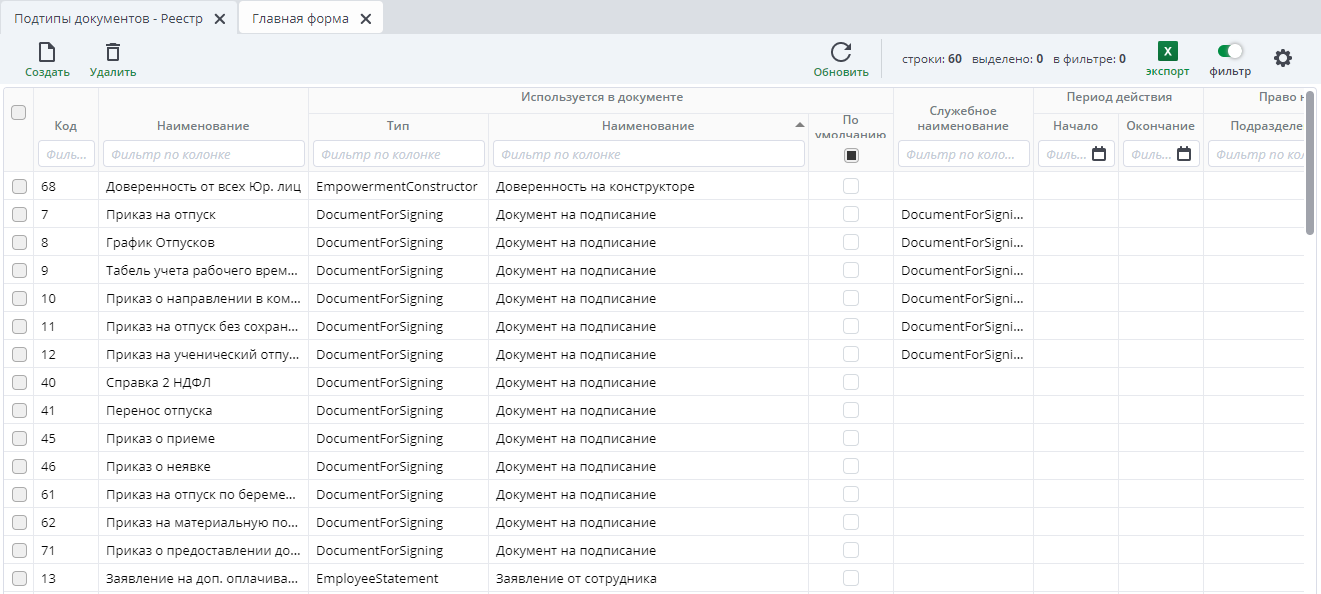
Task: Check the select-all rows checkbox
Action: [18, 113]
